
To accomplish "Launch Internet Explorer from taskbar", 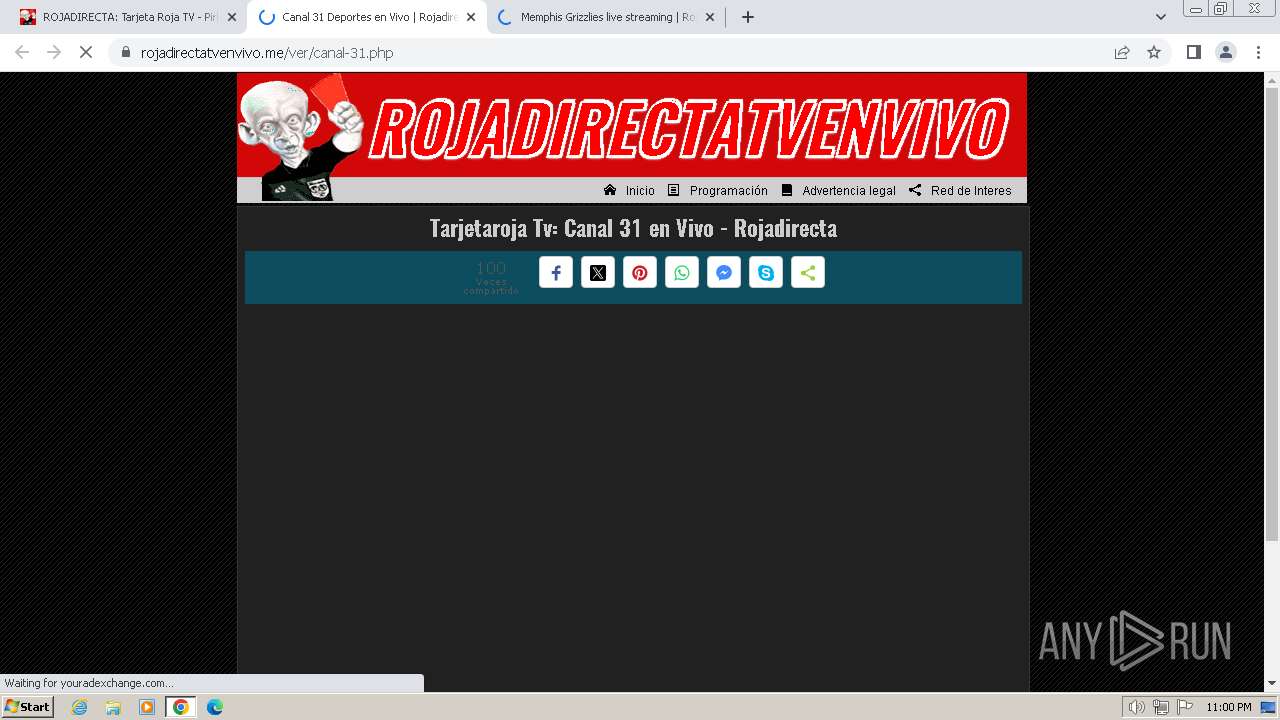I will (80, 707).
